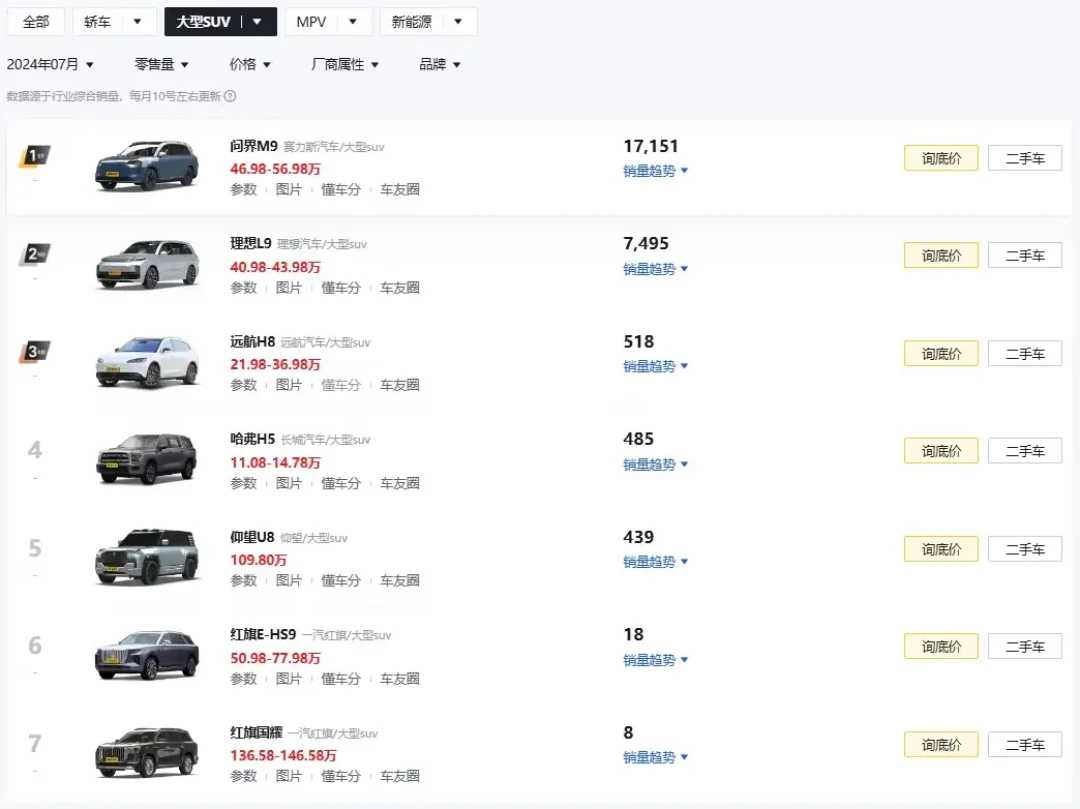Screen dimensions: 1080x809
Task: Open the 价格 filter dropdown
Action: coord(249,65)
